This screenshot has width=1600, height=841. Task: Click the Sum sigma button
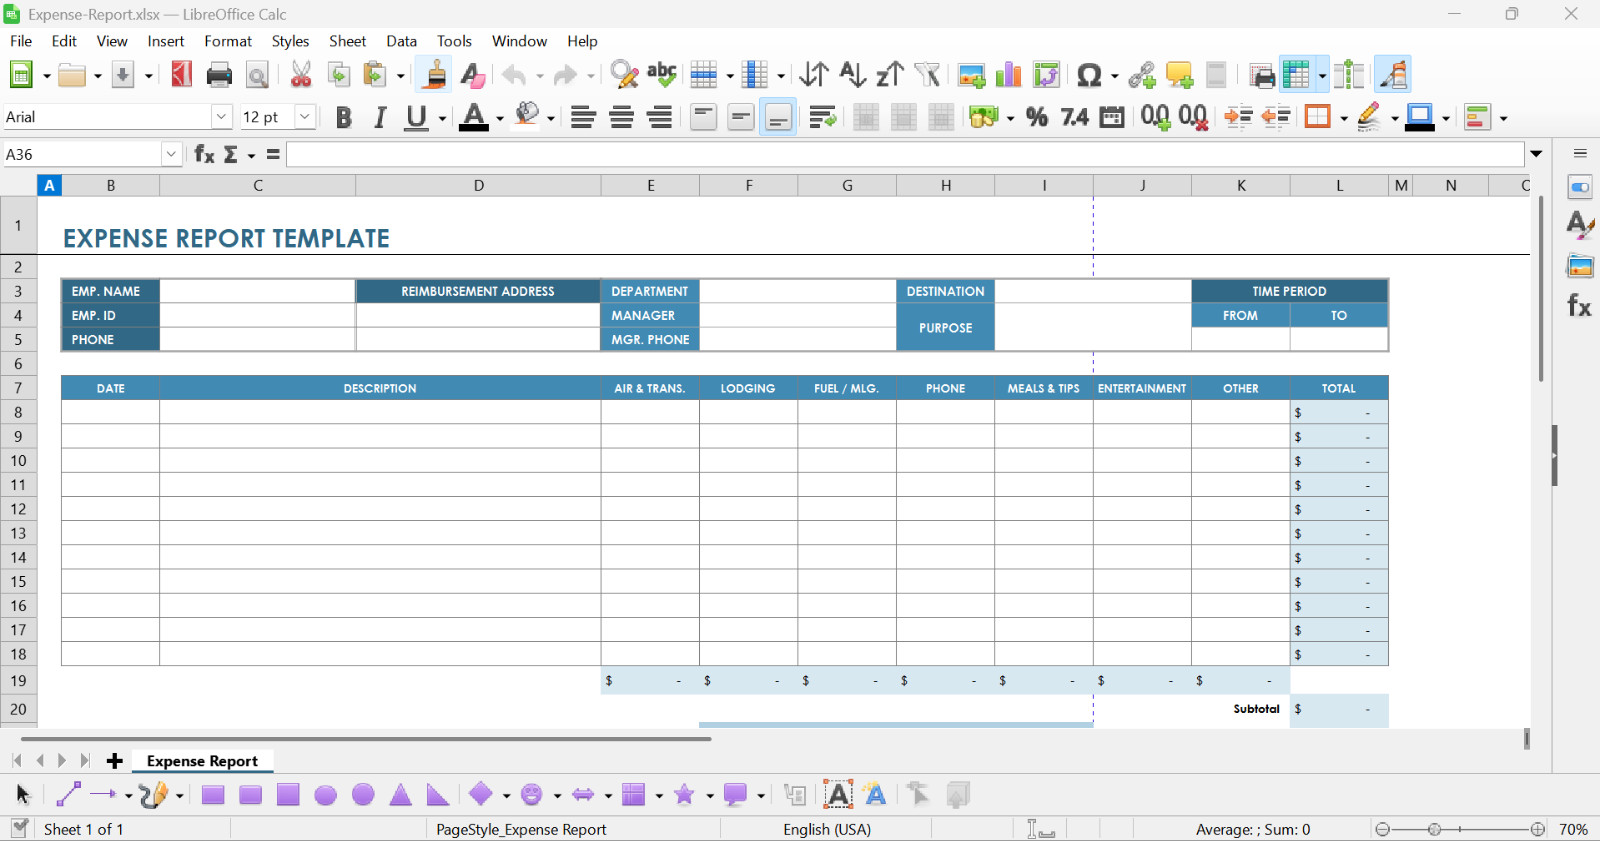click(231, 154)
